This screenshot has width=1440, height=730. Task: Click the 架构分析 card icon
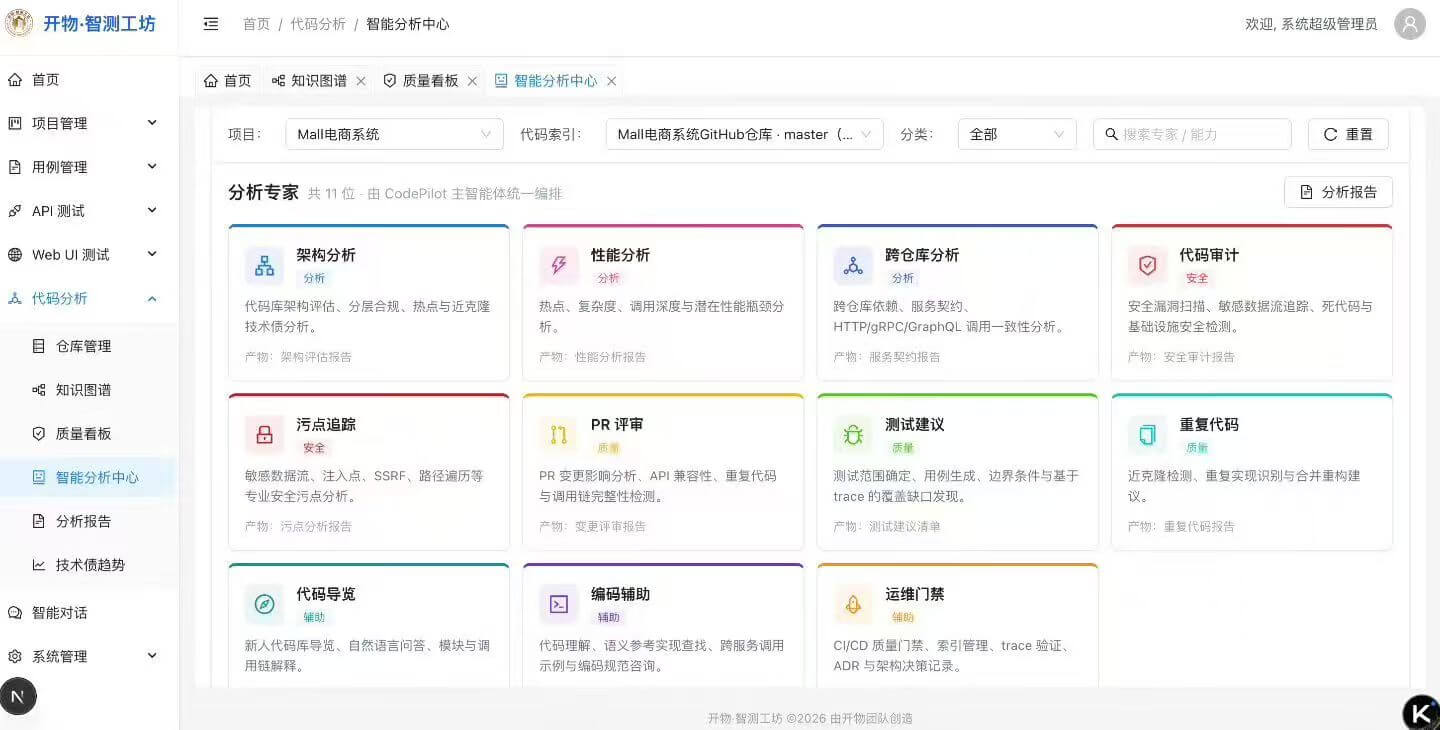pyautogui.click(x=264, y=265)
